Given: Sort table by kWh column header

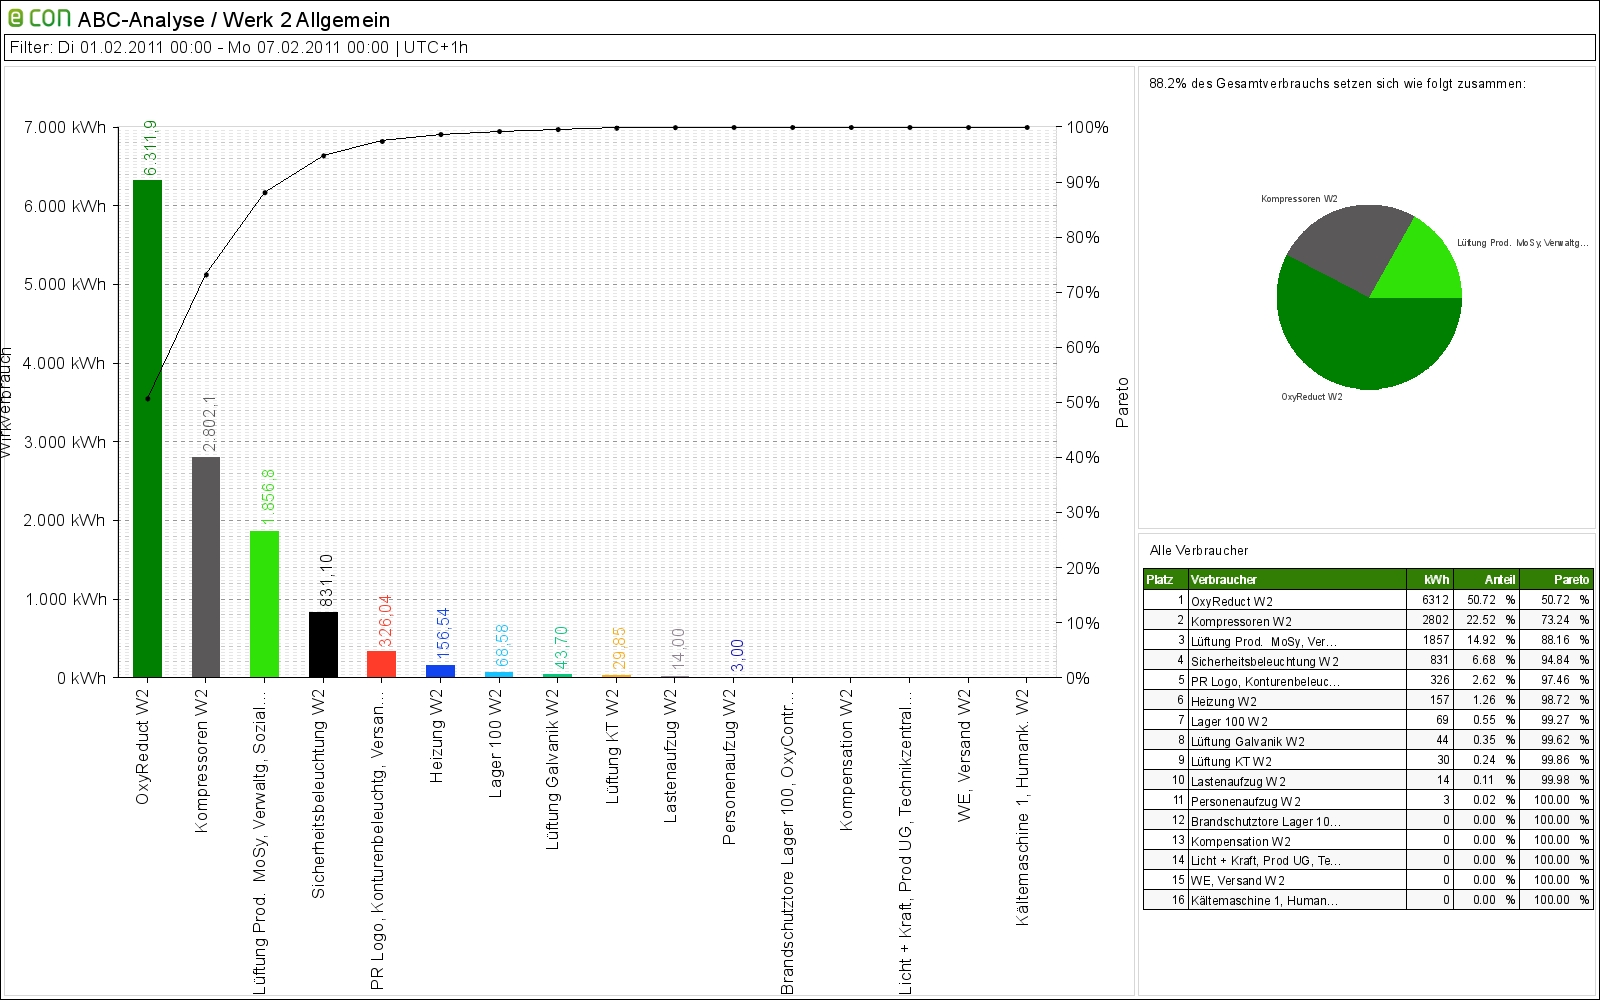Looking at the screenshot, I should point(1430,579).
